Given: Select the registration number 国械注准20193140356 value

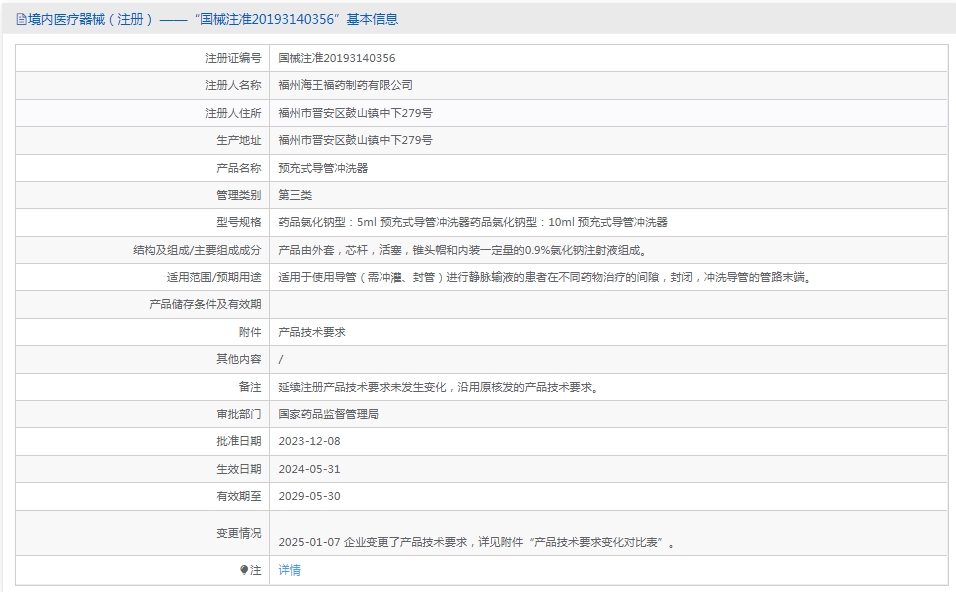Looking at the screenshot, I should [x=337, y=58].
